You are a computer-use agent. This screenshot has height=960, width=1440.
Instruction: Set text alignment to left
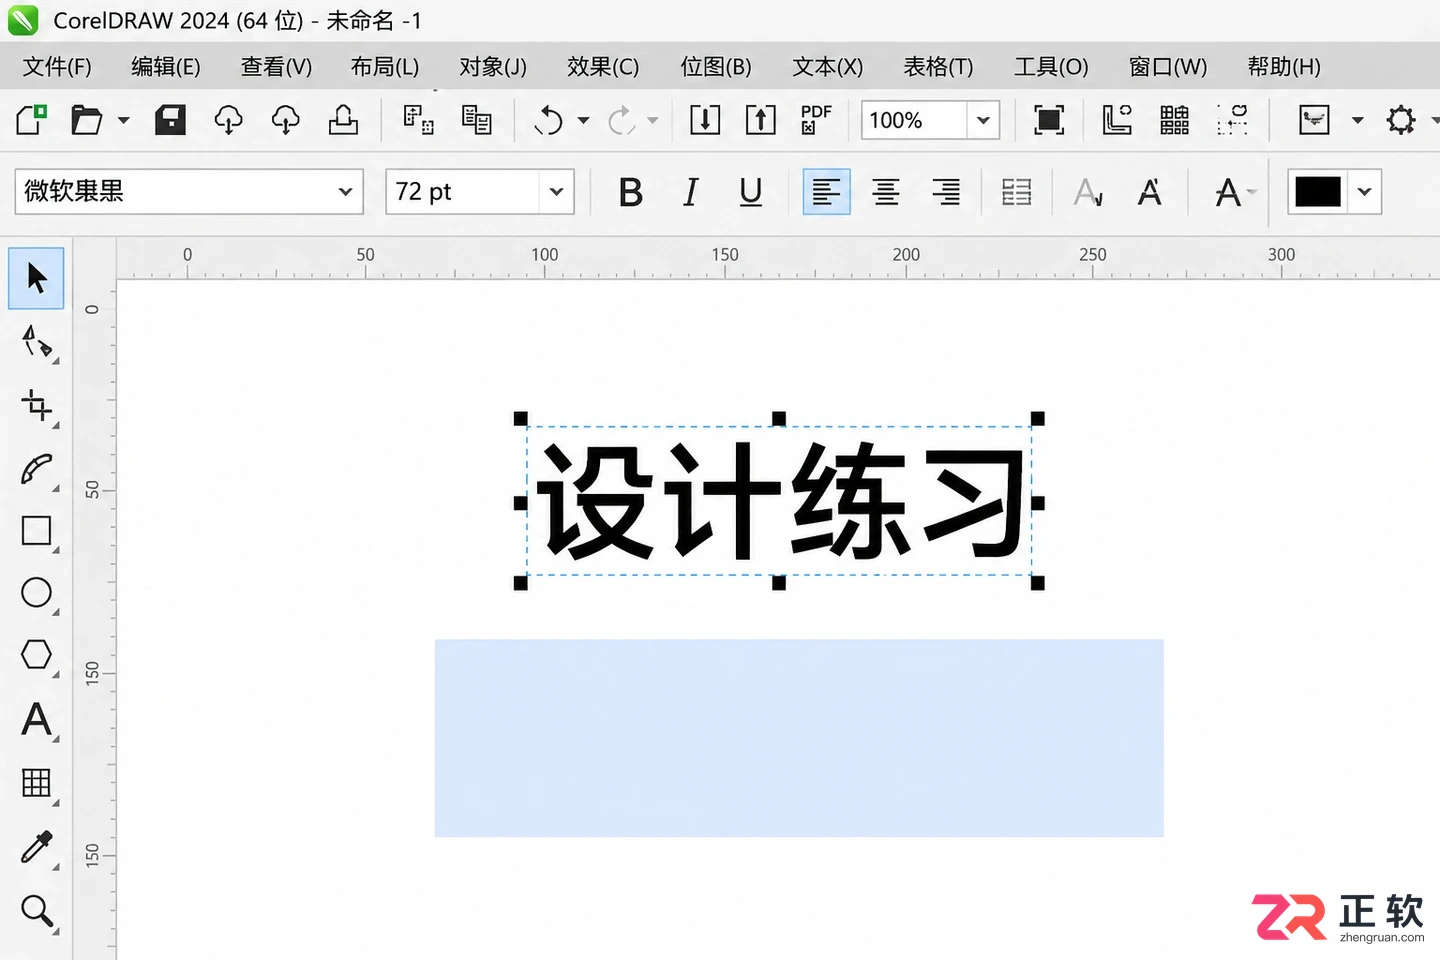click(826, 192)
